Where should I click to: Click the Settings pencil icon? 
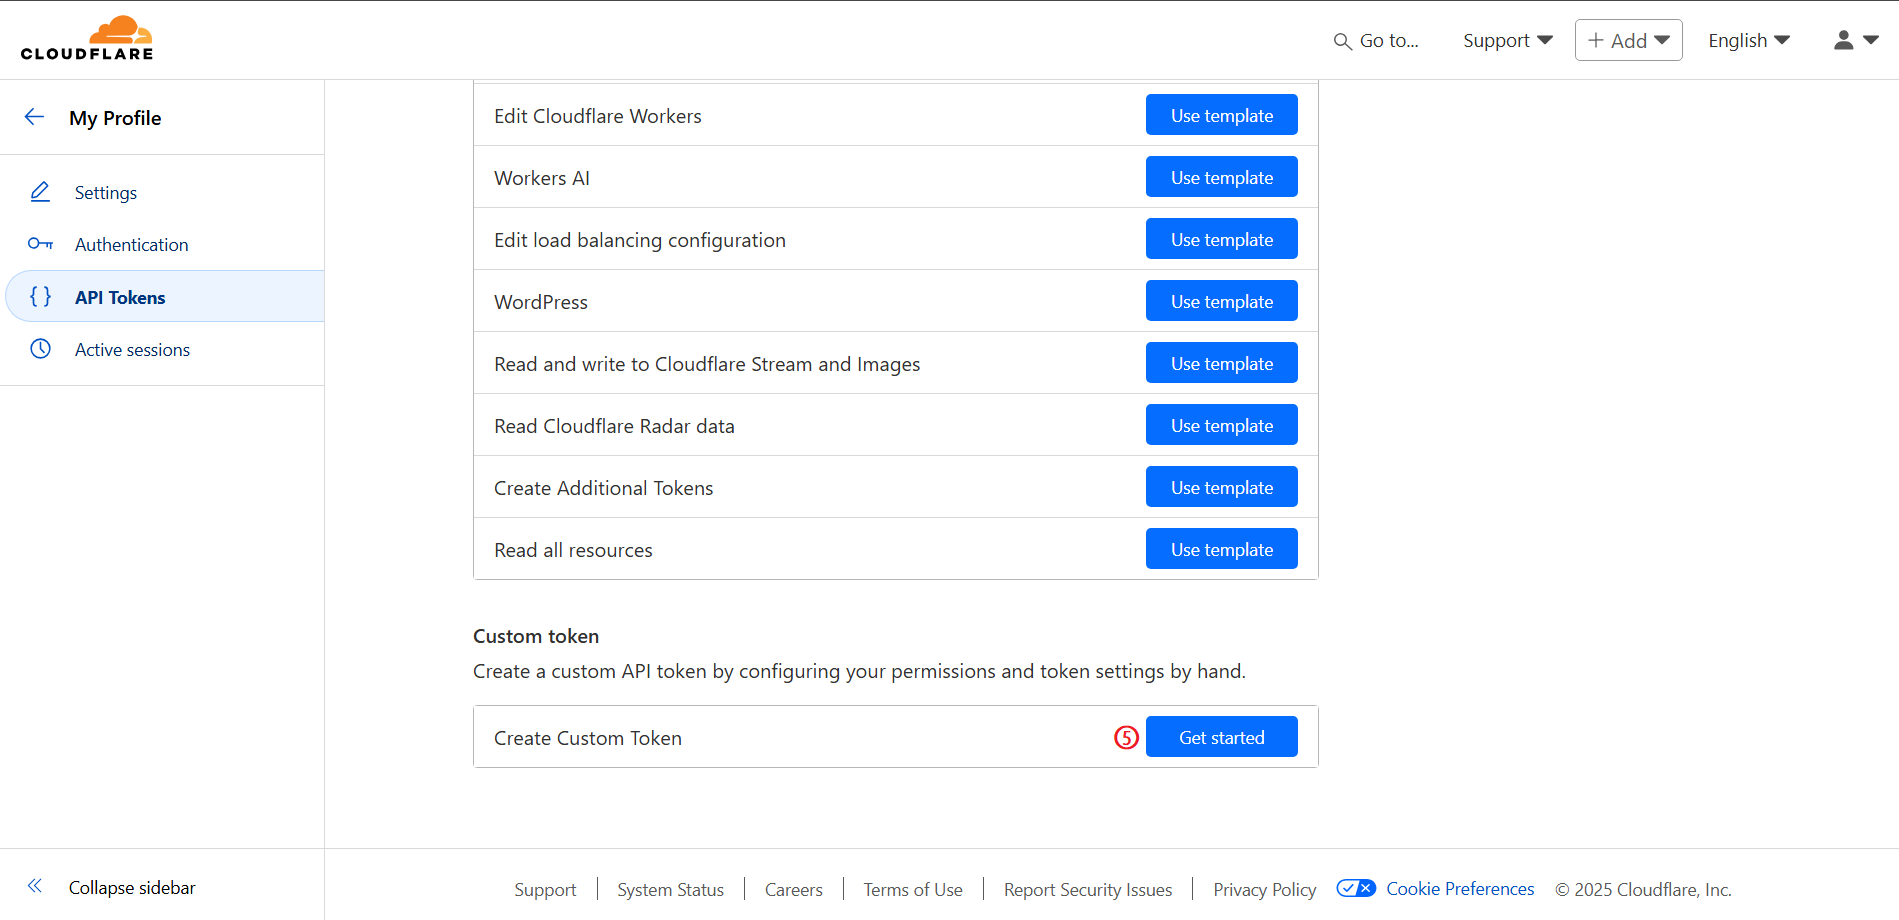pos(40,192)
